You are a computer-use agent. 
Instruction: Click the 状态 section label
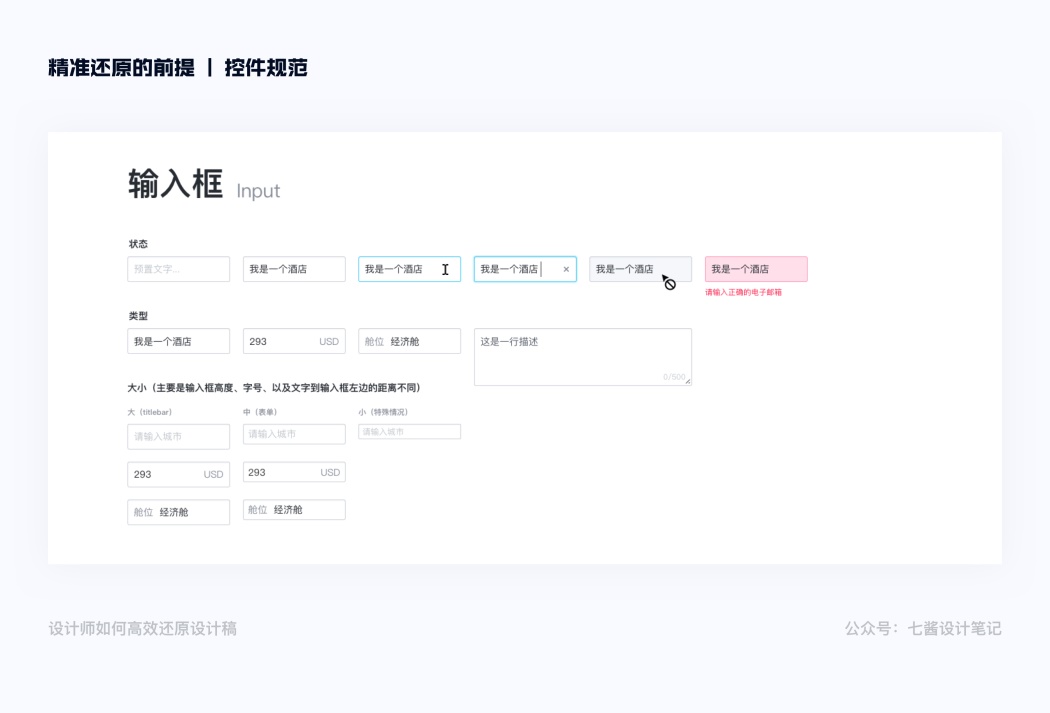[138, 244]
